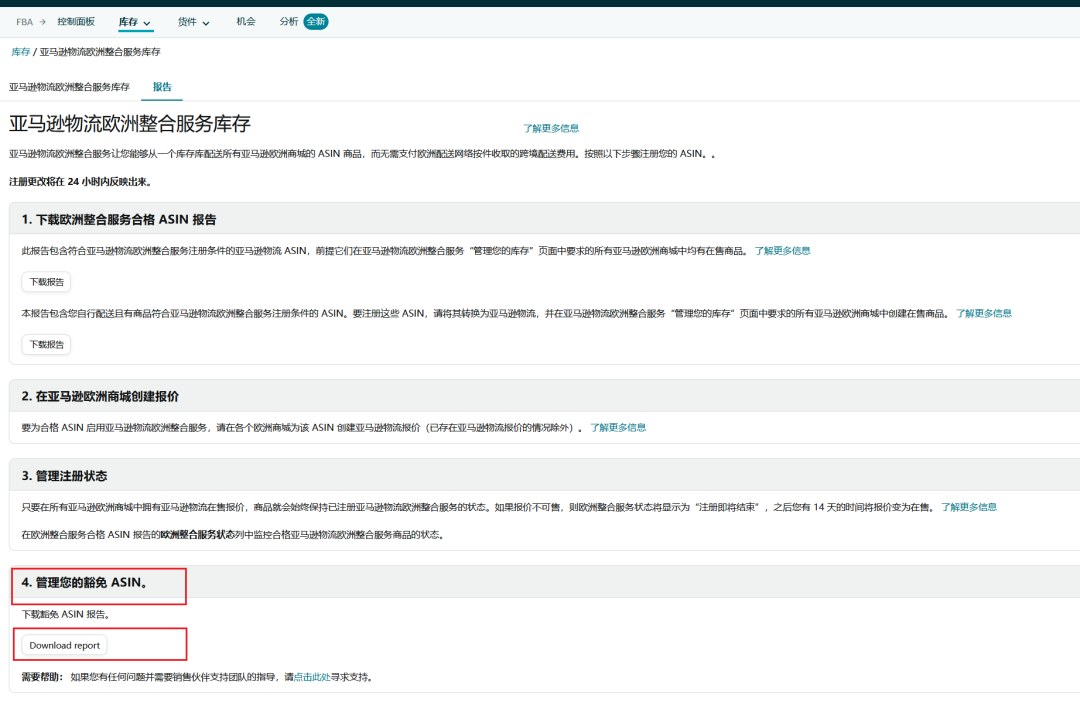
Task: Click heading 2. 在亚马逊欧洲商城创建报价
Action: click(x=100, y=397)
